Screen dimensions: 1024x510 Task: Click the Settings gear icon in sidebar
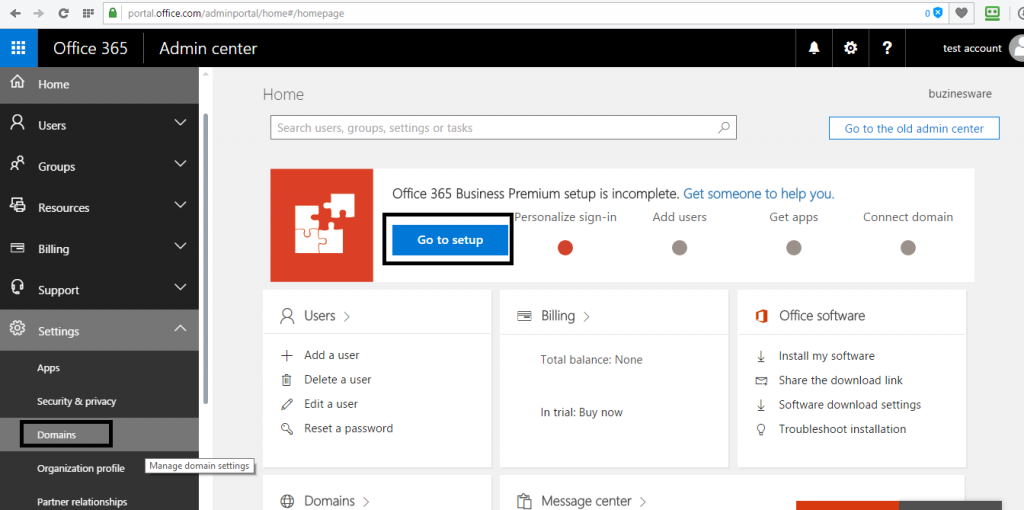coord(18,328)
